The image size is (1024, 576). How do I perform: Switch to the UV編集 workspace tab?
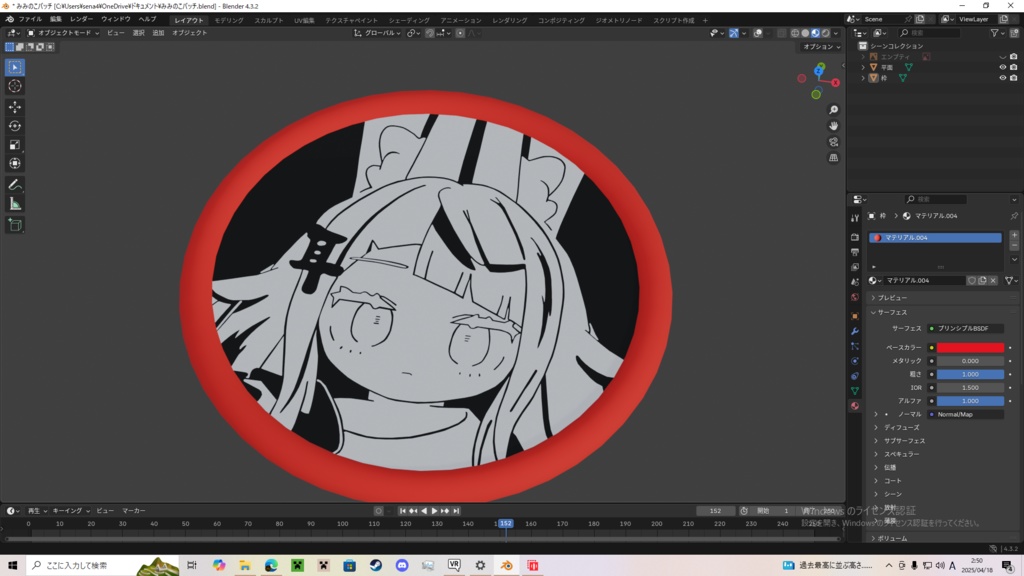click(304, 20)
